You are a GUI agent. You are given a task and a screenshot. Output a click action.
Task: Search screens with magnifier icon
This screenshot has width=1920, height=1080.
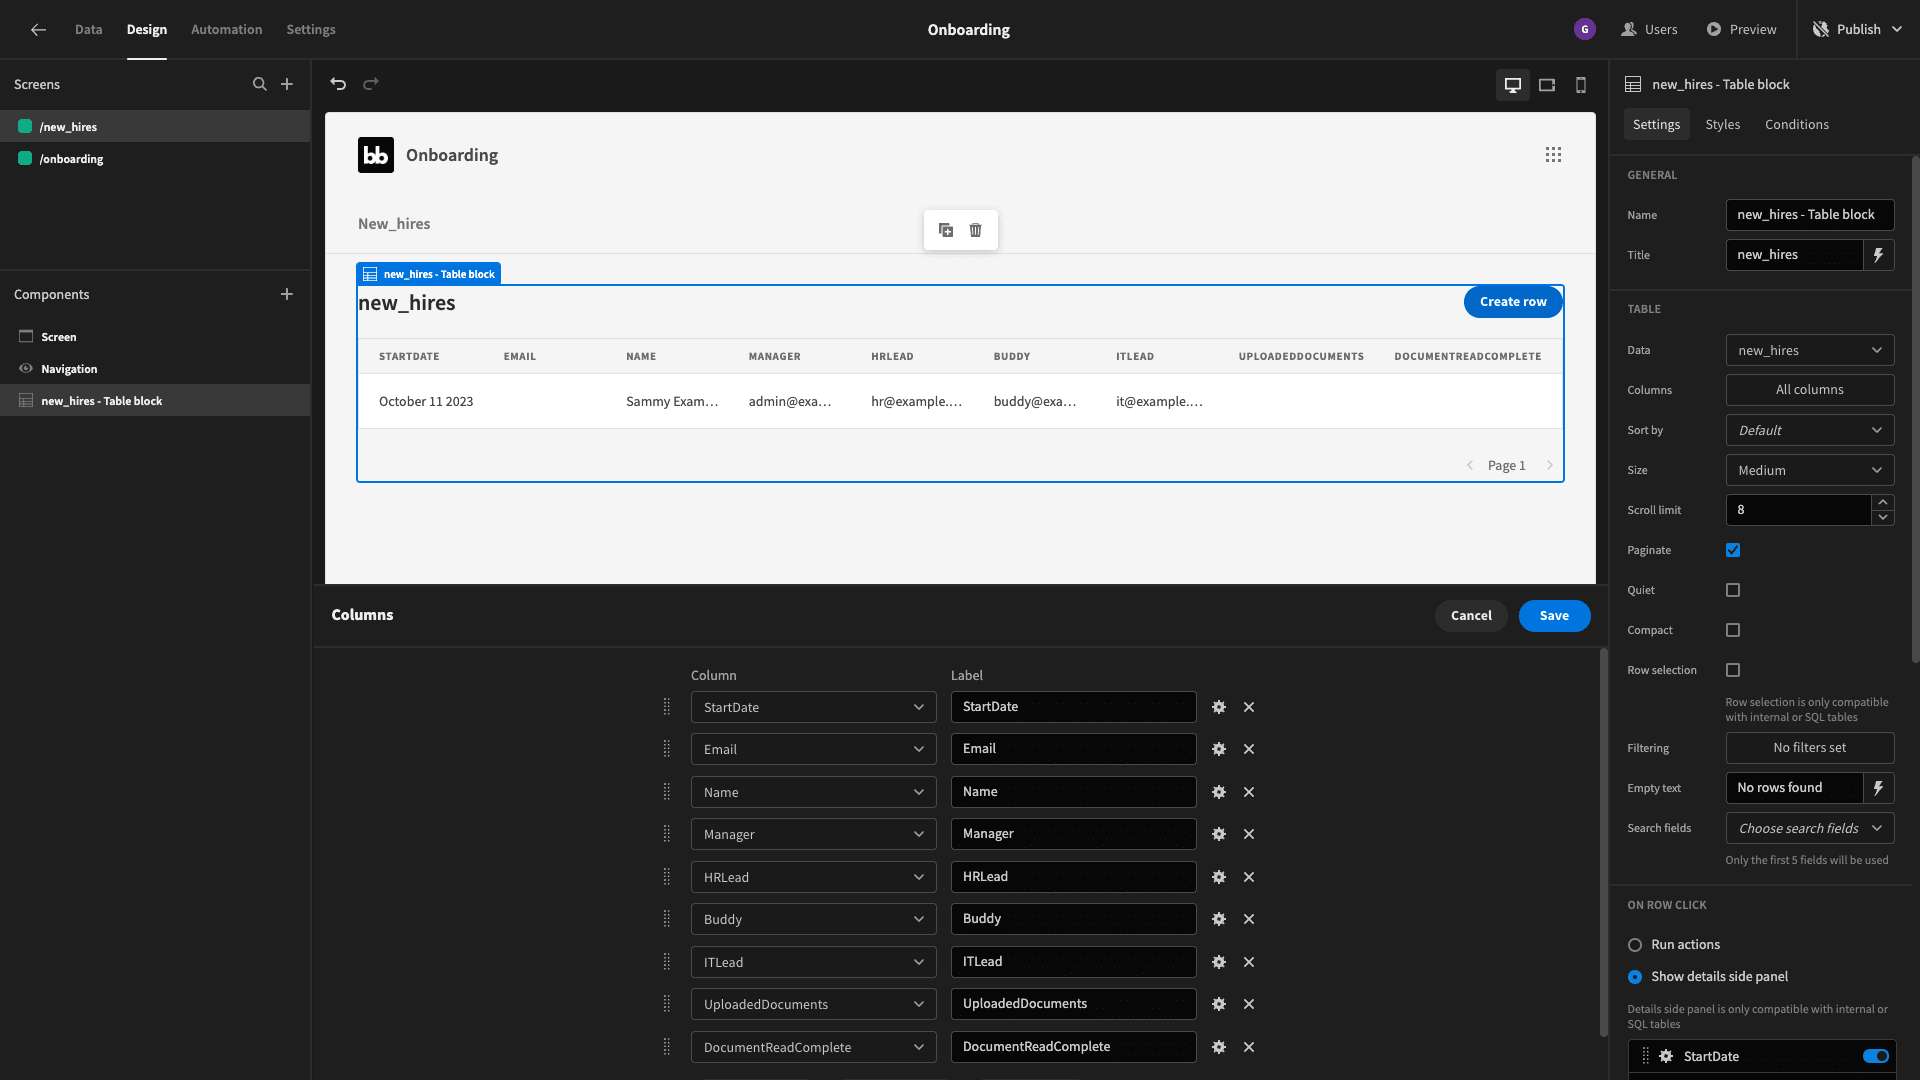point(260,84)
